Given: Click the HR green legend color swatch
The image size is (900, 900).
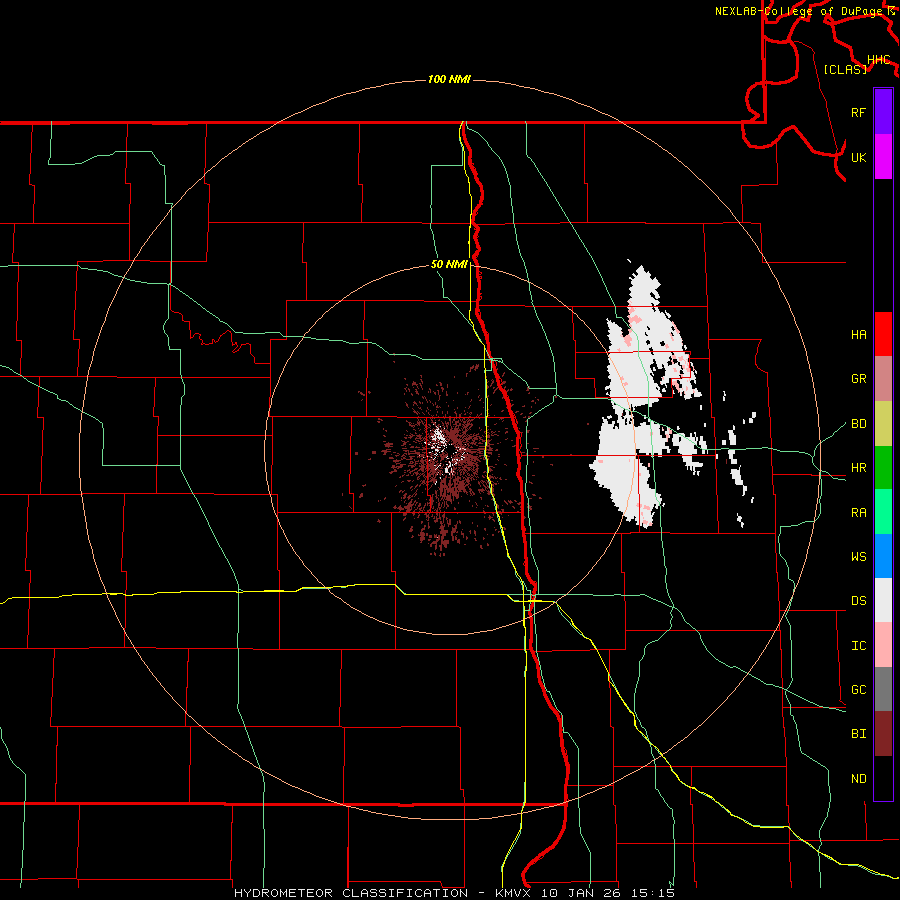Looking at the screenshot, I should click(x=883, y=468).
